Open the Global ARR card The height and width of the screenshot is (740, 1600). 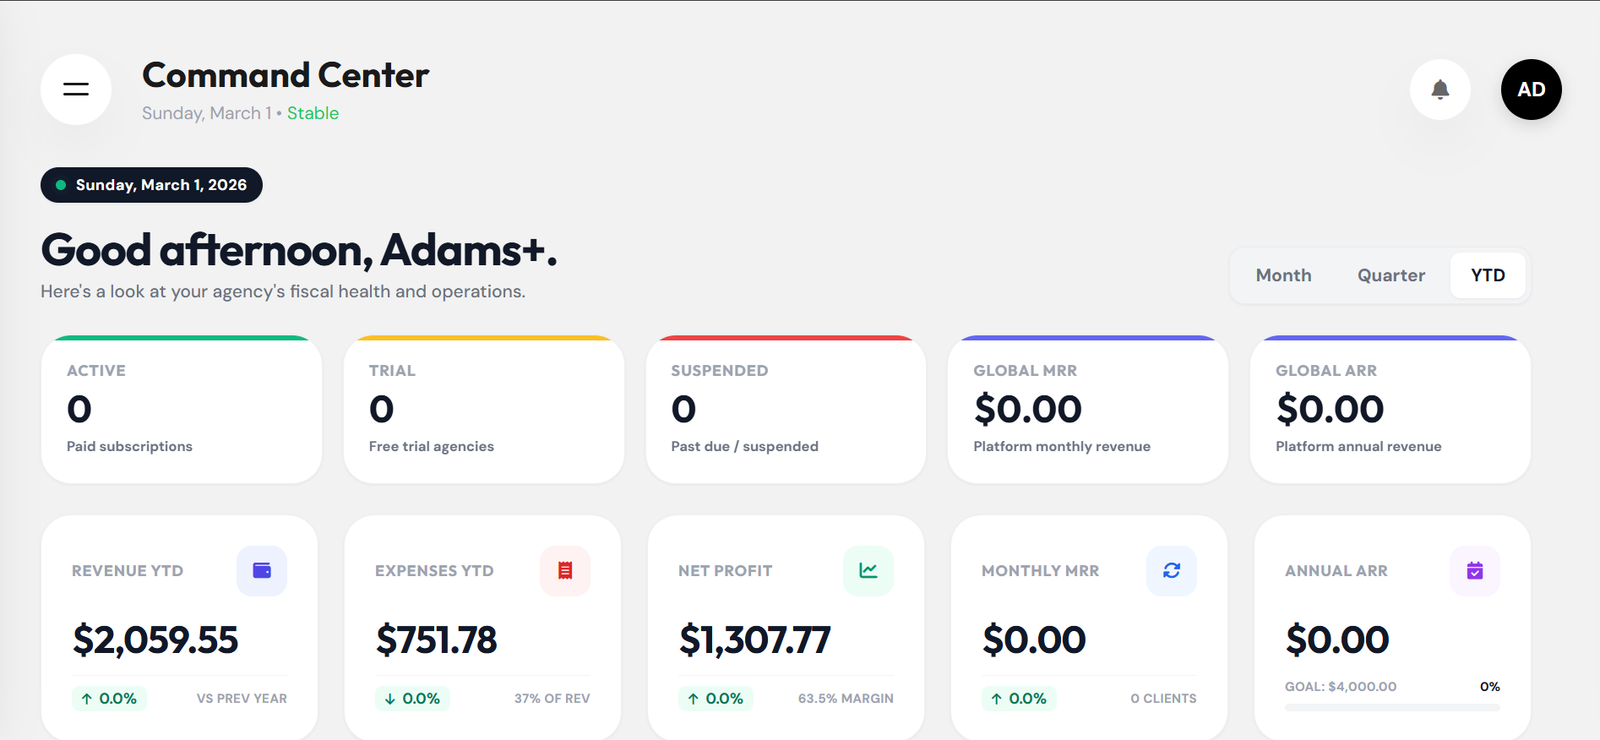[1390, 410]
